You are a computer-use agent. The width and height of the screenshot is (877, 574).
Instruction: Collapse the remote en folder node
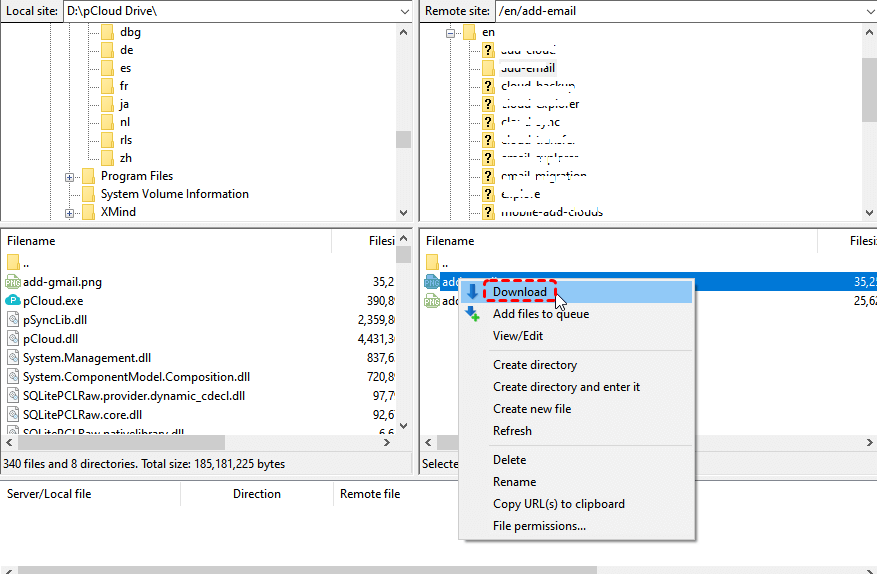tap(450, 32)
